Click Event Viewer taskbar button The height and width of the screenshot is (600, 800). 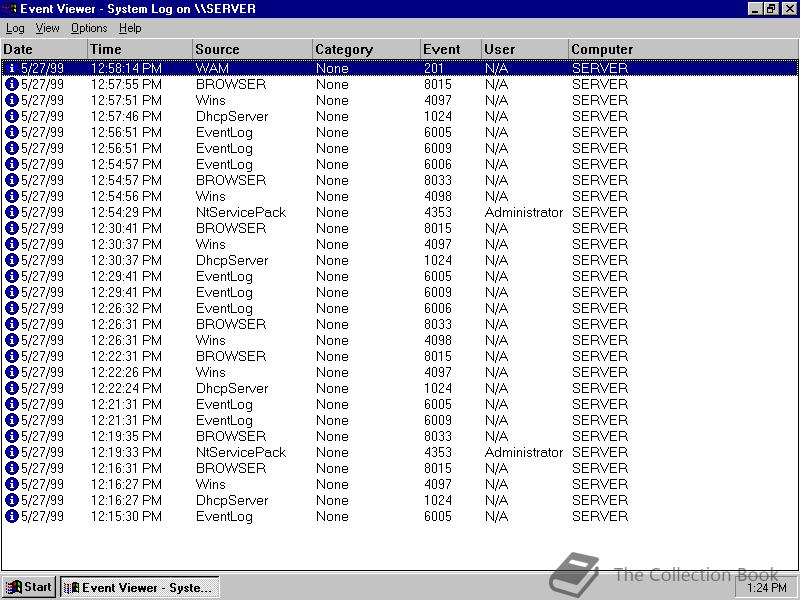click(140, 587)
